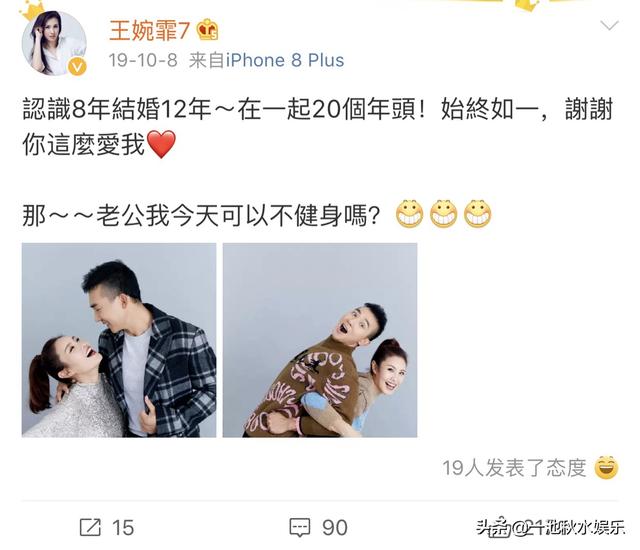Viewport: 640px width, 550px height.
Task: Tap the orange verified V badge
Action: coord(77,67)
